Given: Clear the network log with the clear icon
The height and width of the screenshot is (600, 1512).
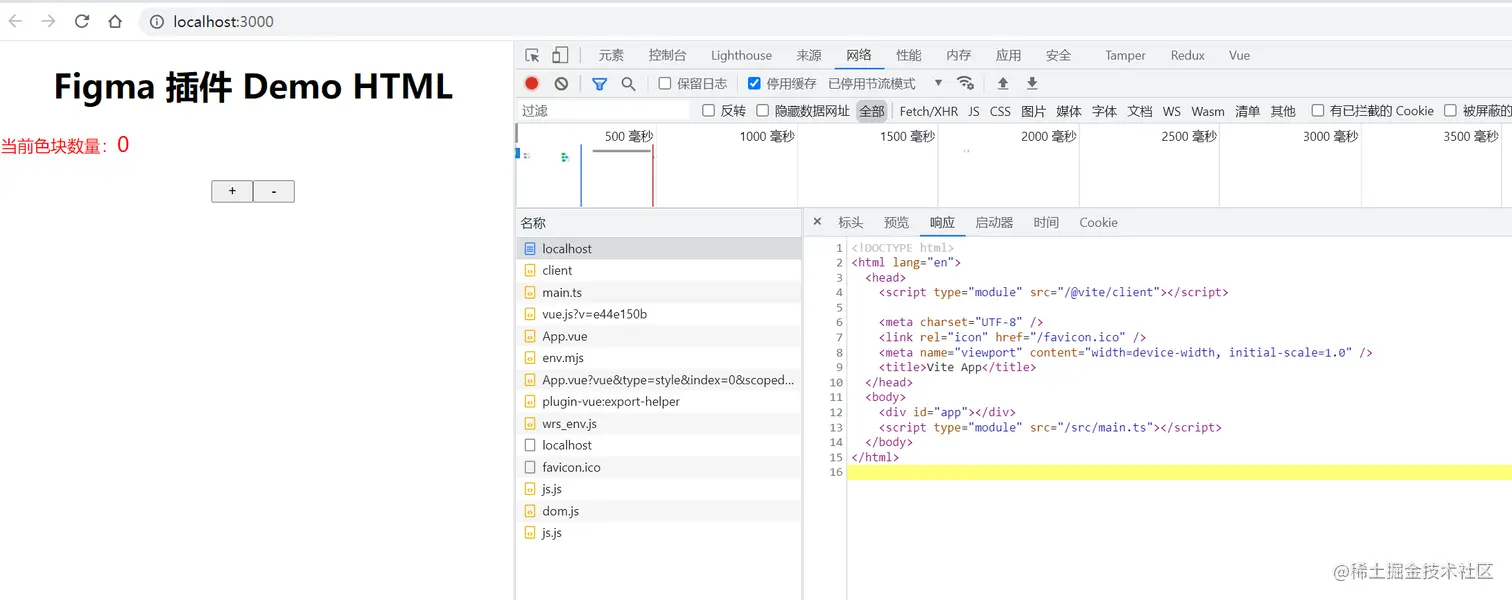Looking at the screenshot, I should pyautogui.click(x=561, y=84).
